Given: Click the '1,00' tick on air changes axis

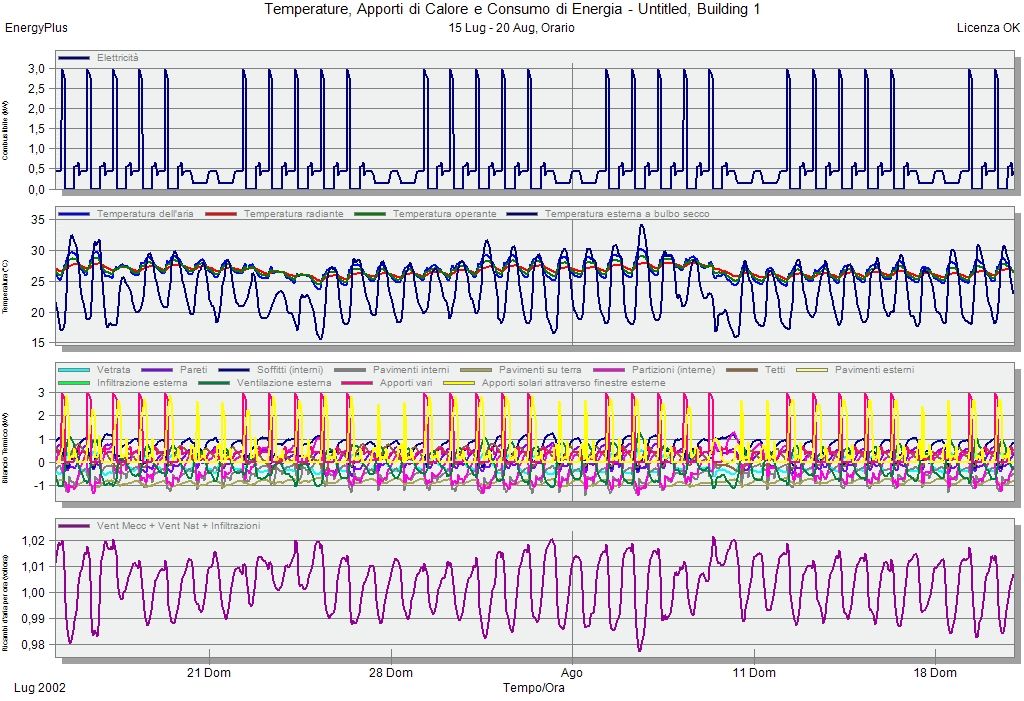Looking at the screenshot, I should point(33,593).
